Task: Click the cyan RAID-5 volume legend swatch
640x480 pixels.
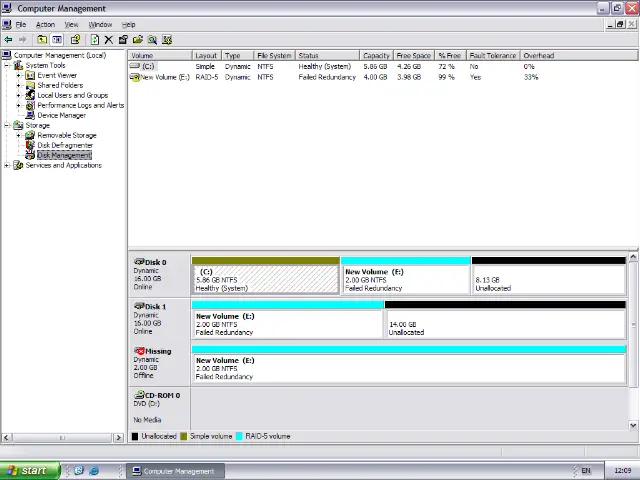Action: click(239, 436)
